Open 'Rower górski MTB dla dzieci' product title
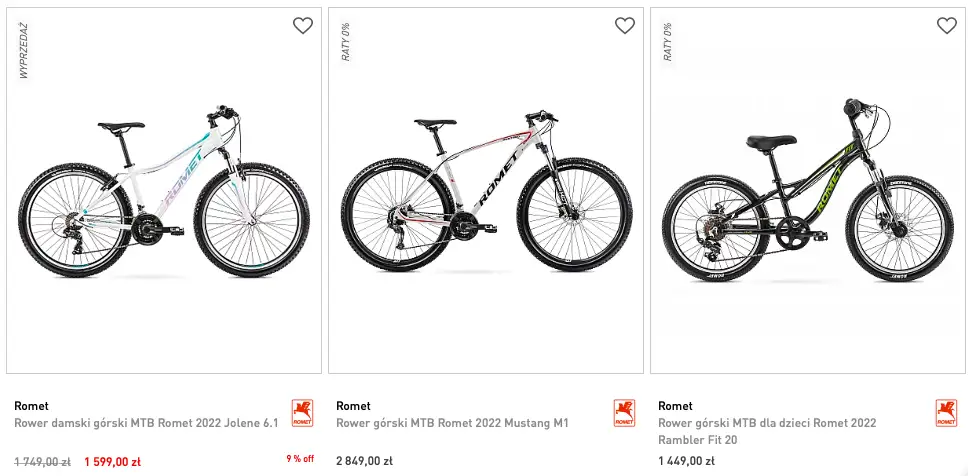968x476 pixels. tap(767, 423)
